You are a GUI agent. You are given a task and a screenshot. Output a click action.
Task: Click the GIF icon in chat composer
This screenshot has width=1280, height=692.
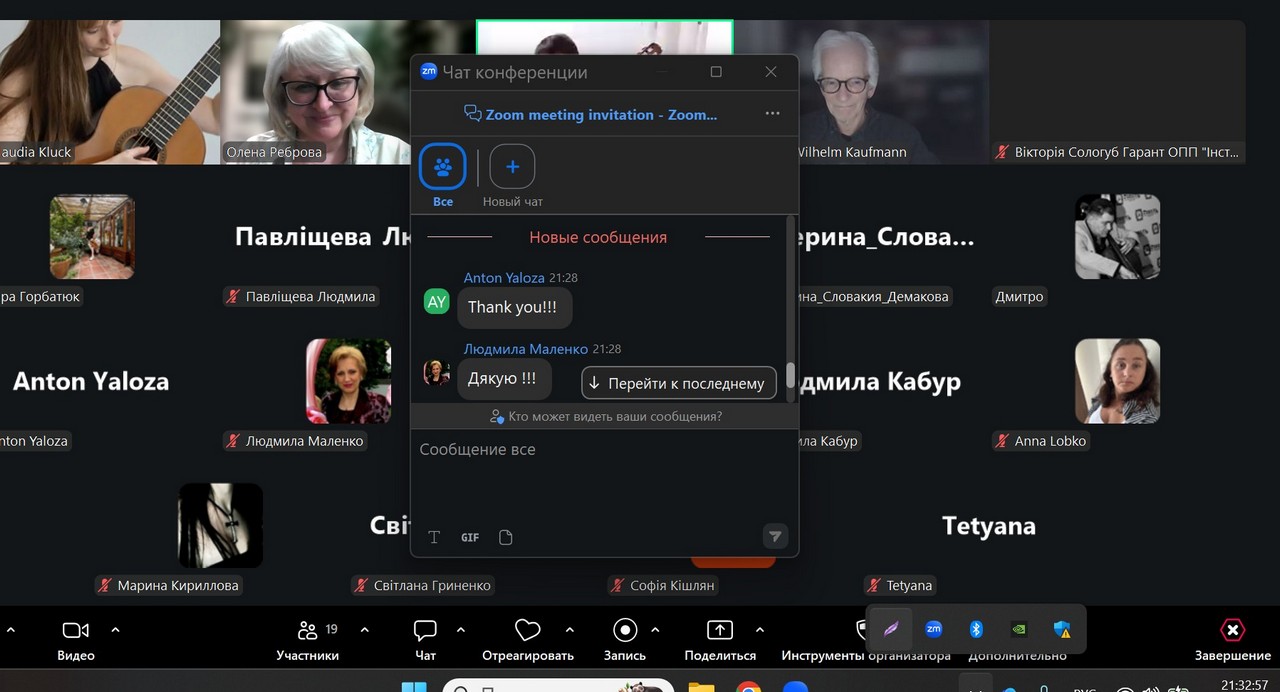[470, 537]
